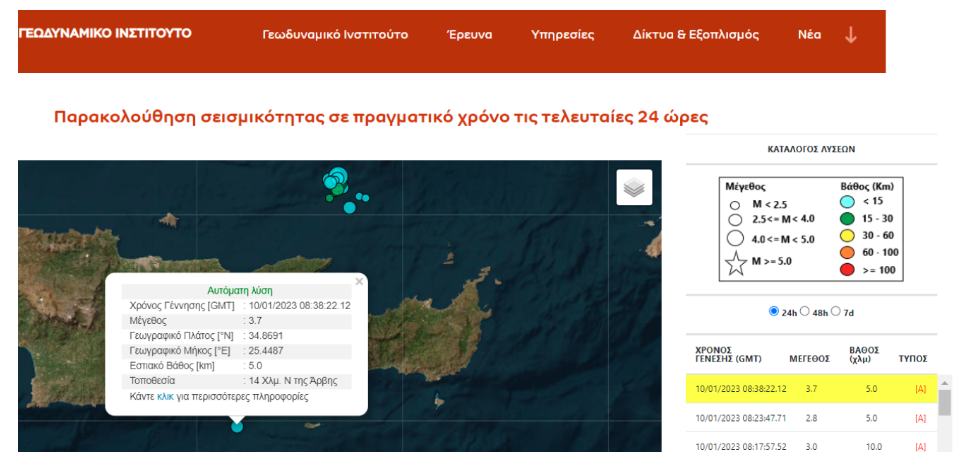Open the map layers control
Viewport: 967px width, 472px height.
pyautogui.click(x=634, y=187)
